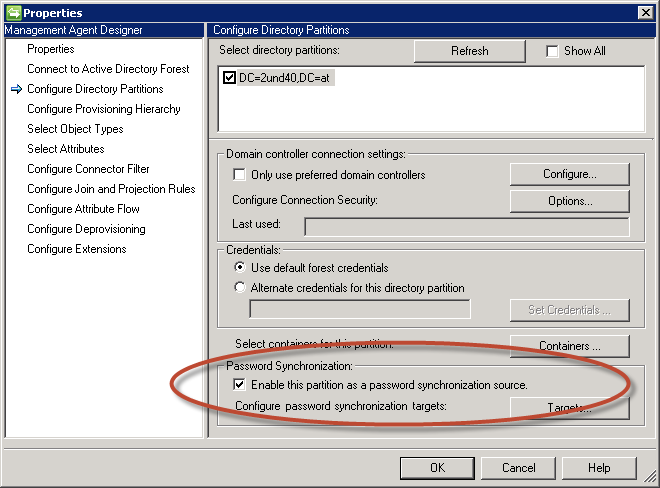Toggle the Show All checkbox
The image size is (660, 488).
[553, 51]
